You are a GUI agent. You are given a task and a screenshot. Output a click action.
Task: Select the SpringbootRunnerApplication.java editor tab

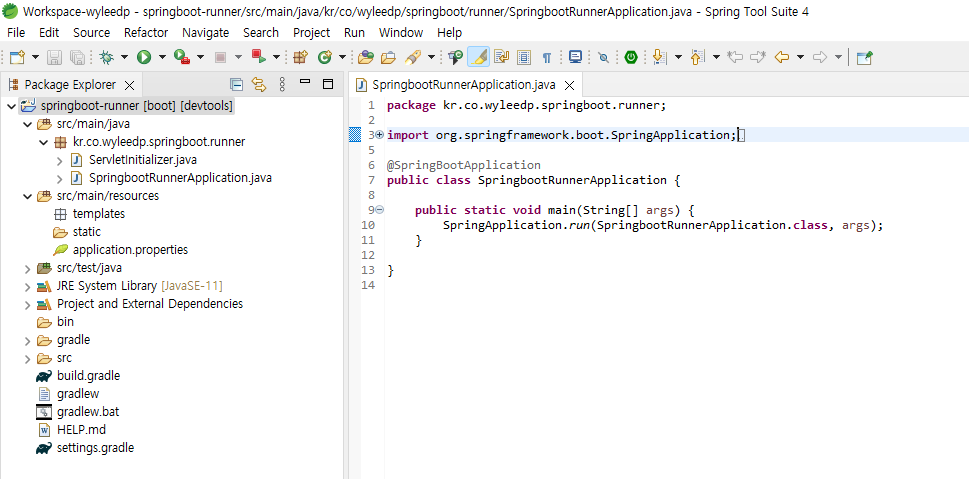[463, 85]
